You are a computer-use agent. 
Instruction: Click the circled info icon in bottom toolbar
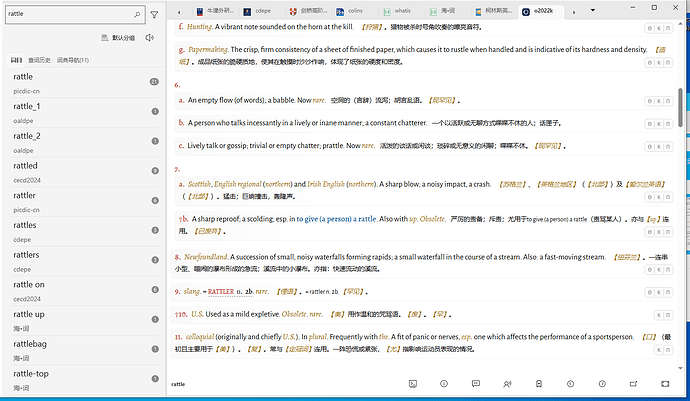click(x=444, y=384)
